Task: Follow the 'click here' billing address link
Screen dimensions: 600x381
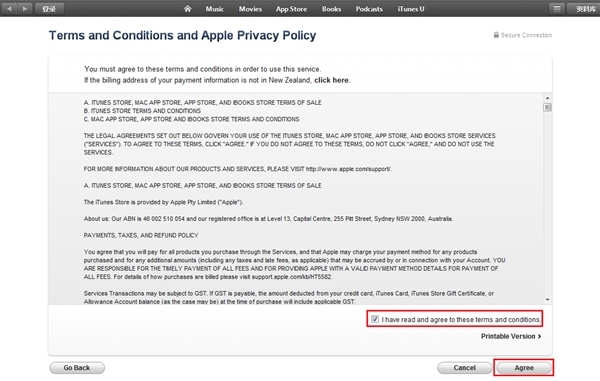Action: point(331,80)
